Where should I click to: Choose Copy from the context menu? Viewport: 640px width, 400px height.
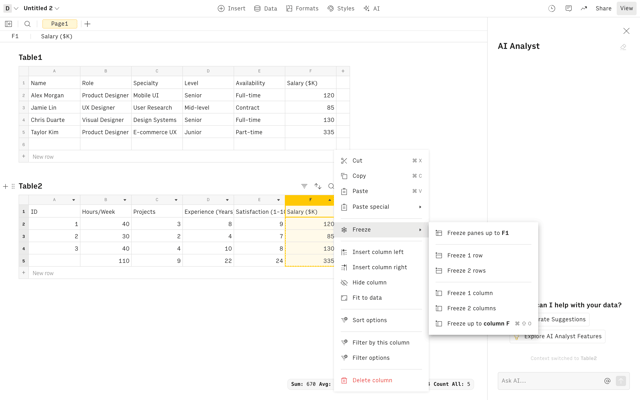coord(381,176)
